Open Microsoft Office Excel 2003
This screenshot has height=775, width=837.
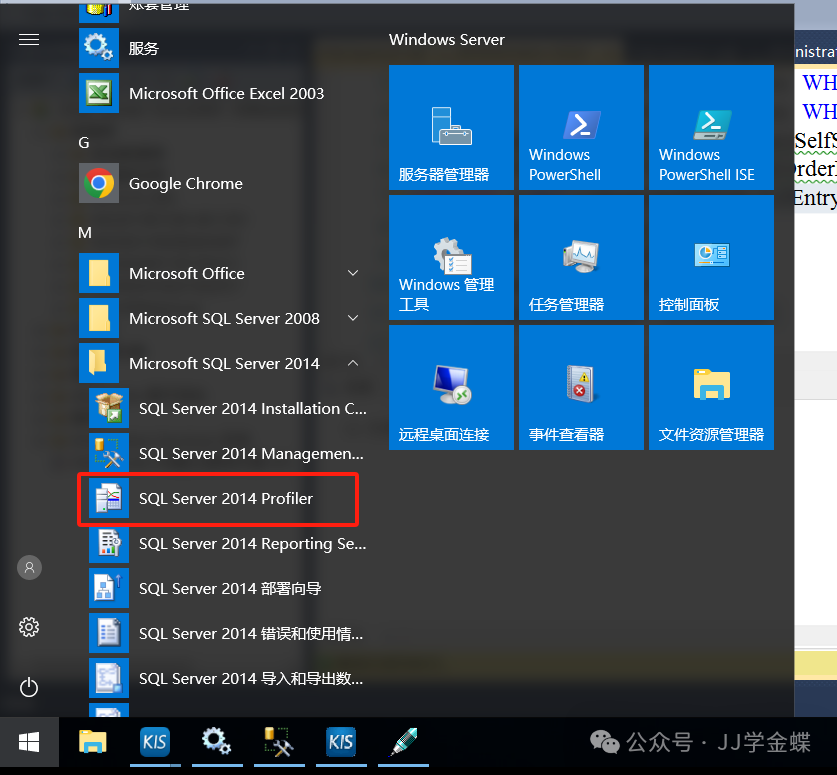click(225, 94)
